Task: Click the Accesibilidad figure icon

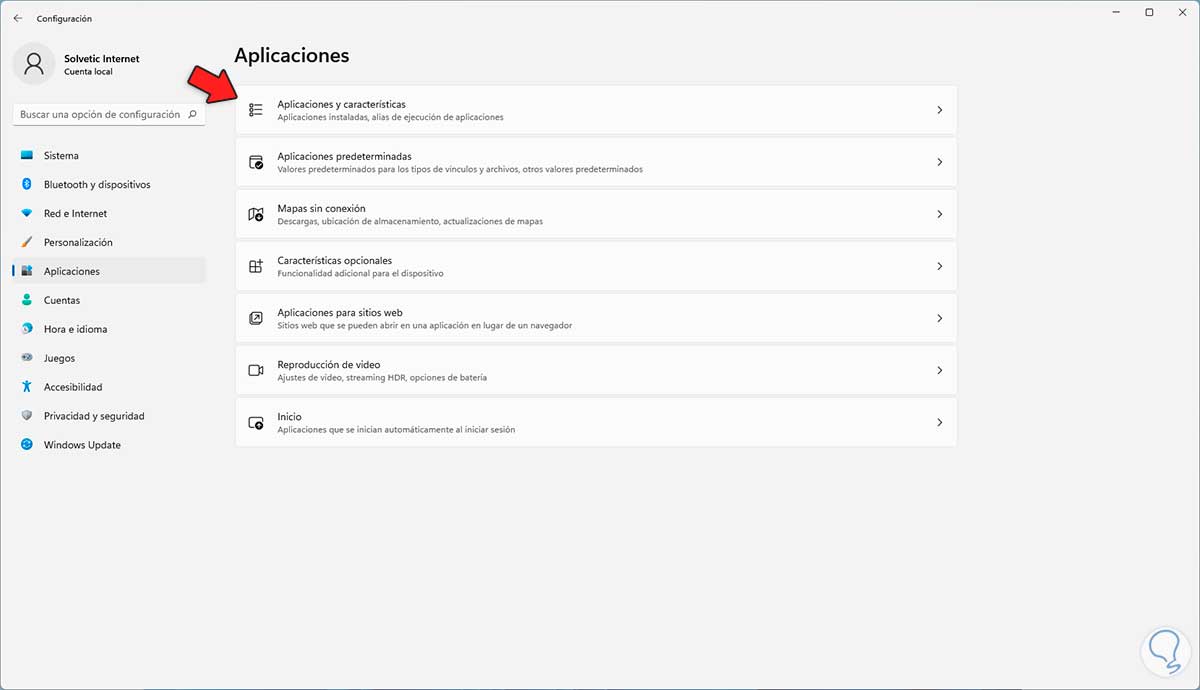Action: click(x=27, y=387)
